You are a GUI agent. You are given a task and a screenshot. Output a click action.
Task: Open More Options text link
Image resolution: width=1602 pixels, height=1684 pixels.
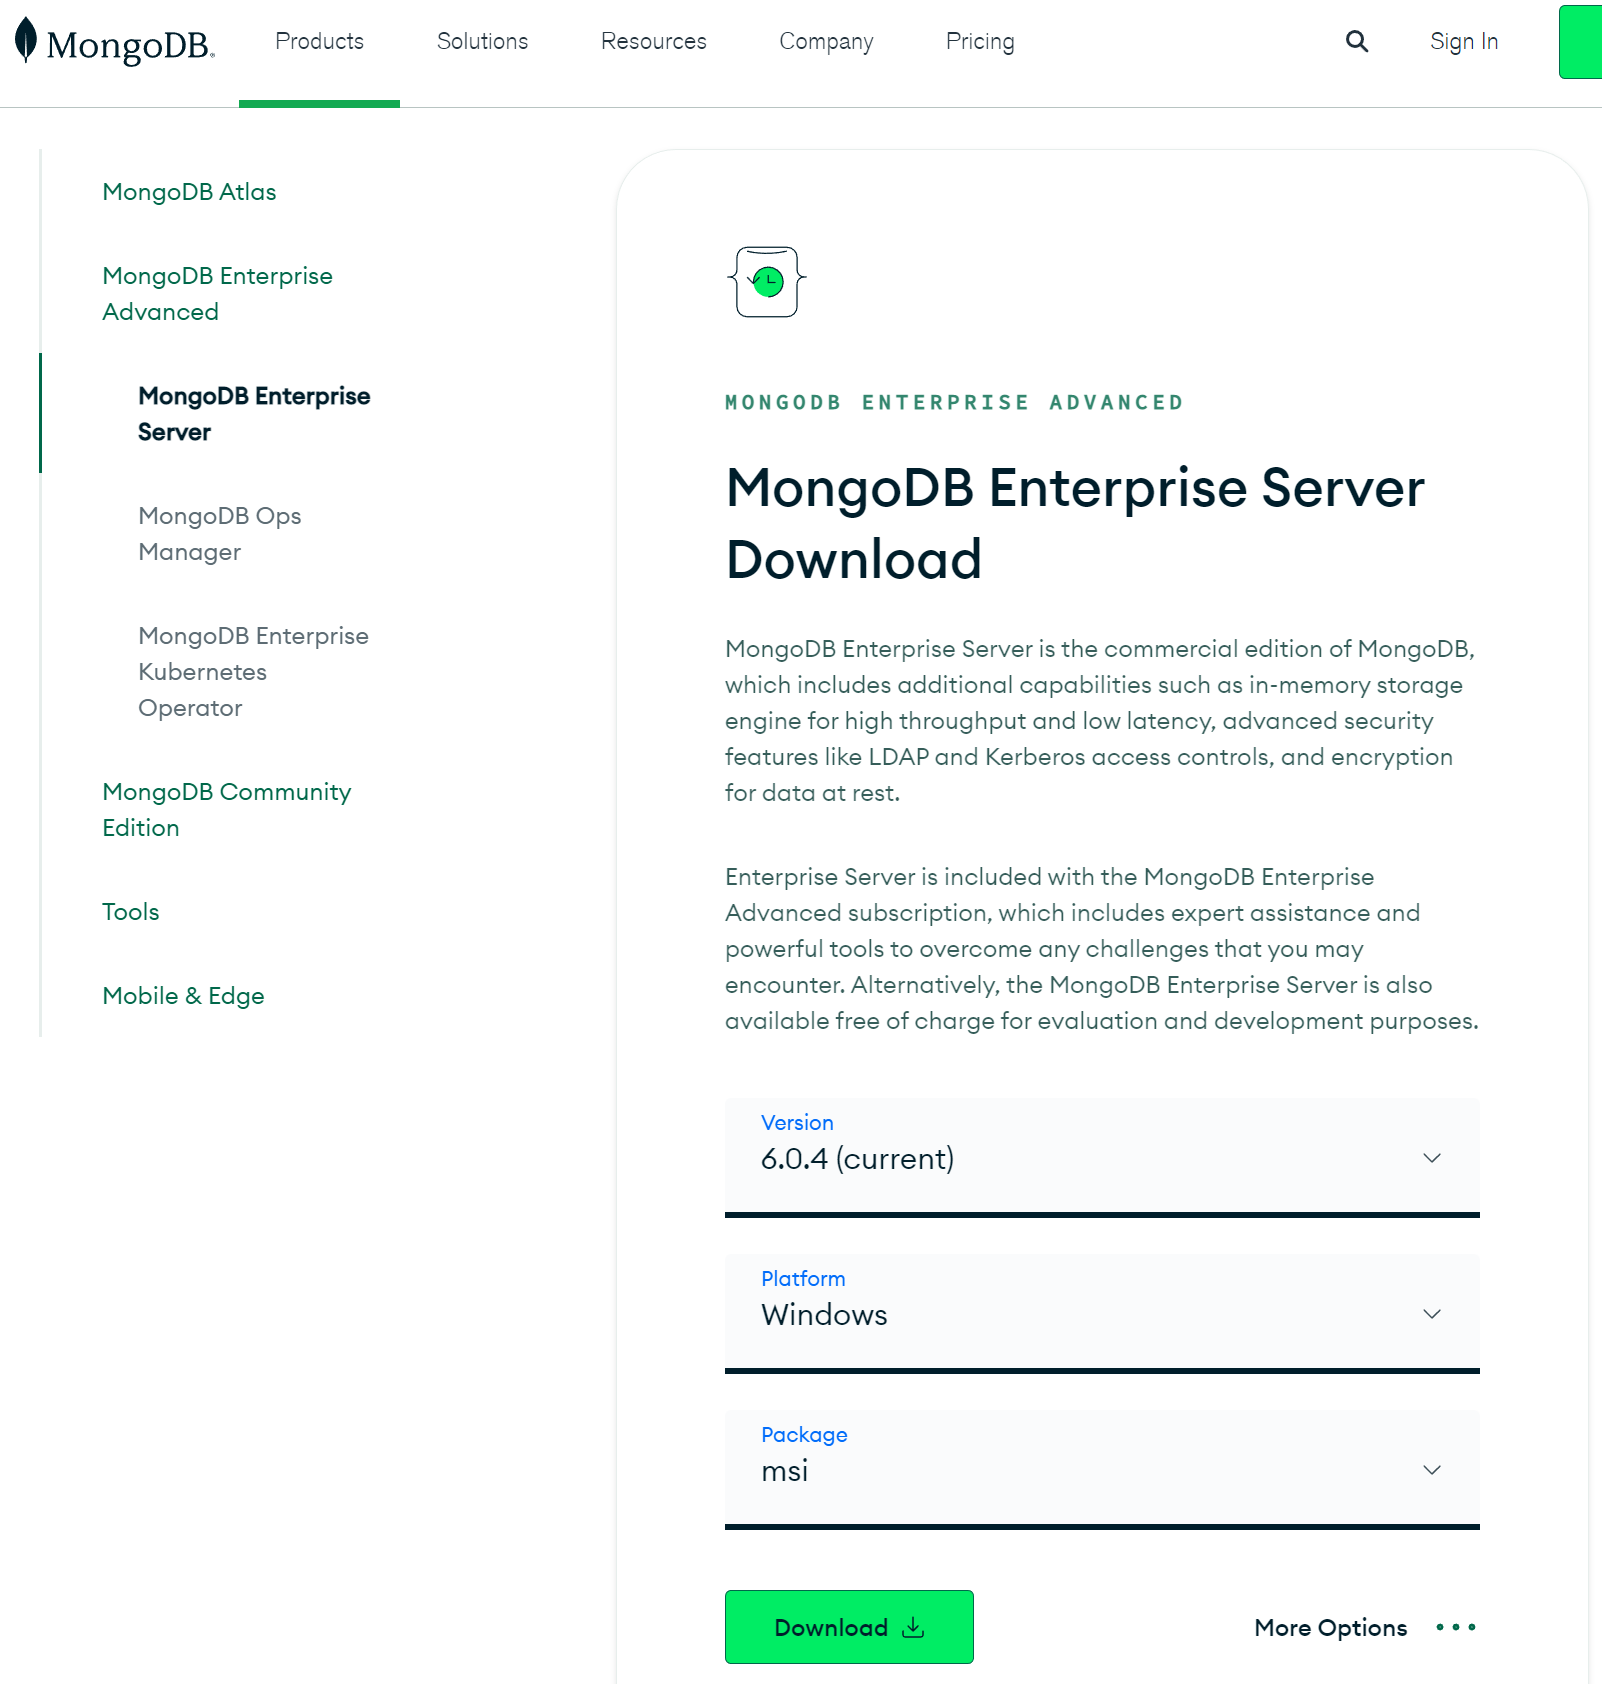click(x=1330, y=1627)
